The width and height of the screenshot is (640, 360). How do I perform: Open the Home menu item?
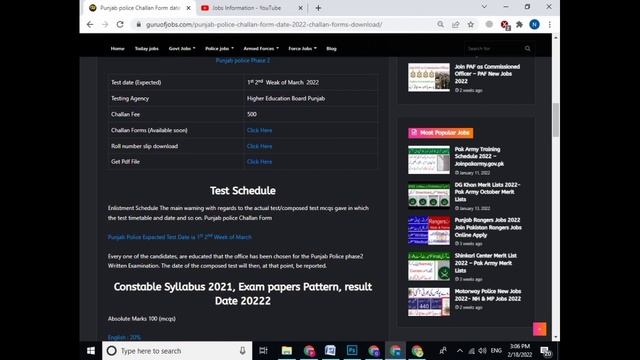pyautogui.click(x=118, y=49)
